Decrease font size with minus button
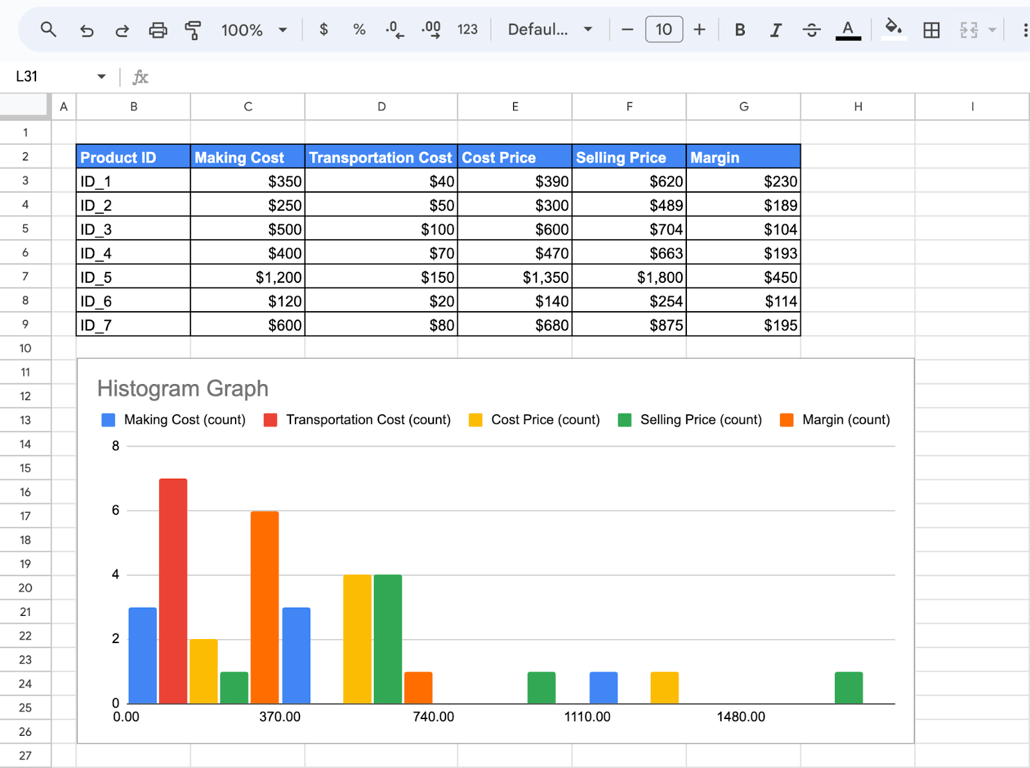The height and width of the screenshot is (768, 1030). 627,30
